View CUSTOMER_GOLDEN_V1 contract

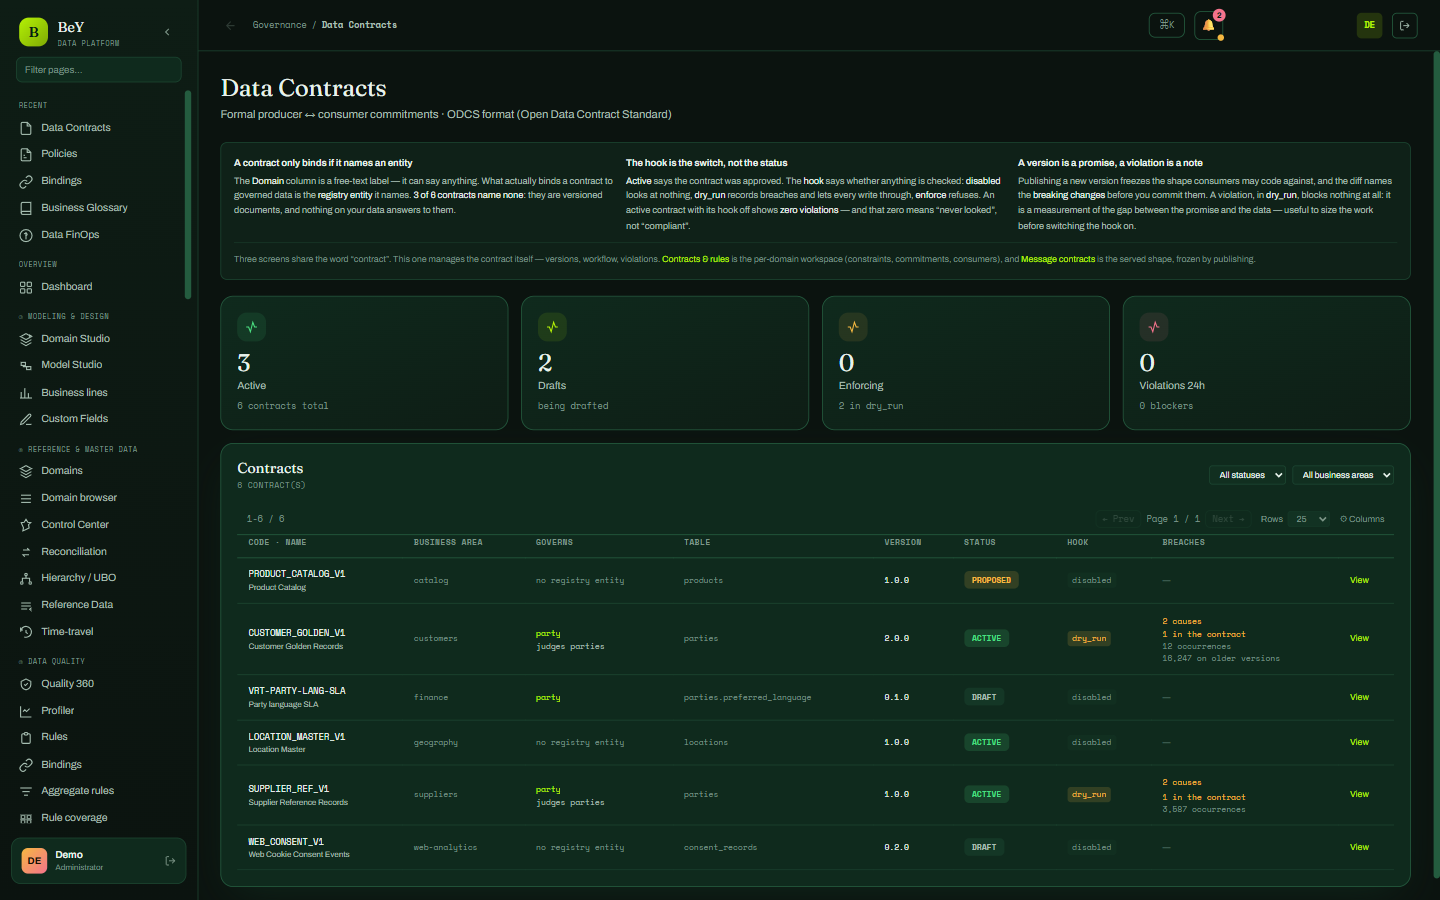1359,638
